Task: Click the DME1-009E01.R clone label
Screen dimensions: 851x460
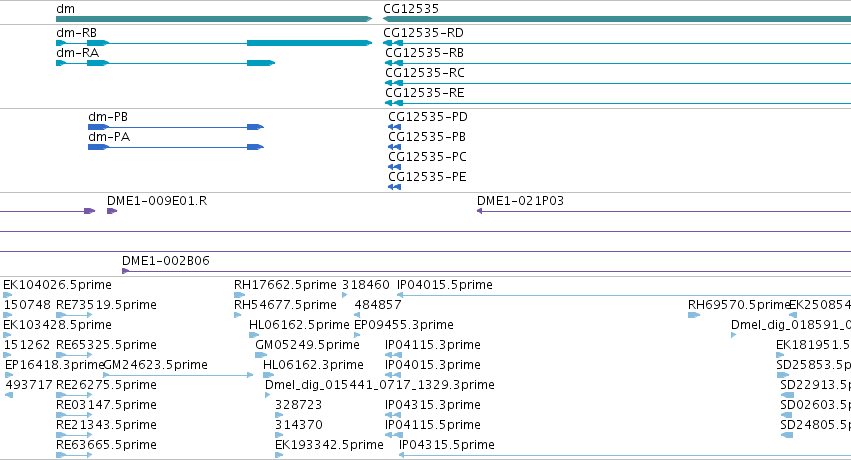Action: (x=157, y=201)
